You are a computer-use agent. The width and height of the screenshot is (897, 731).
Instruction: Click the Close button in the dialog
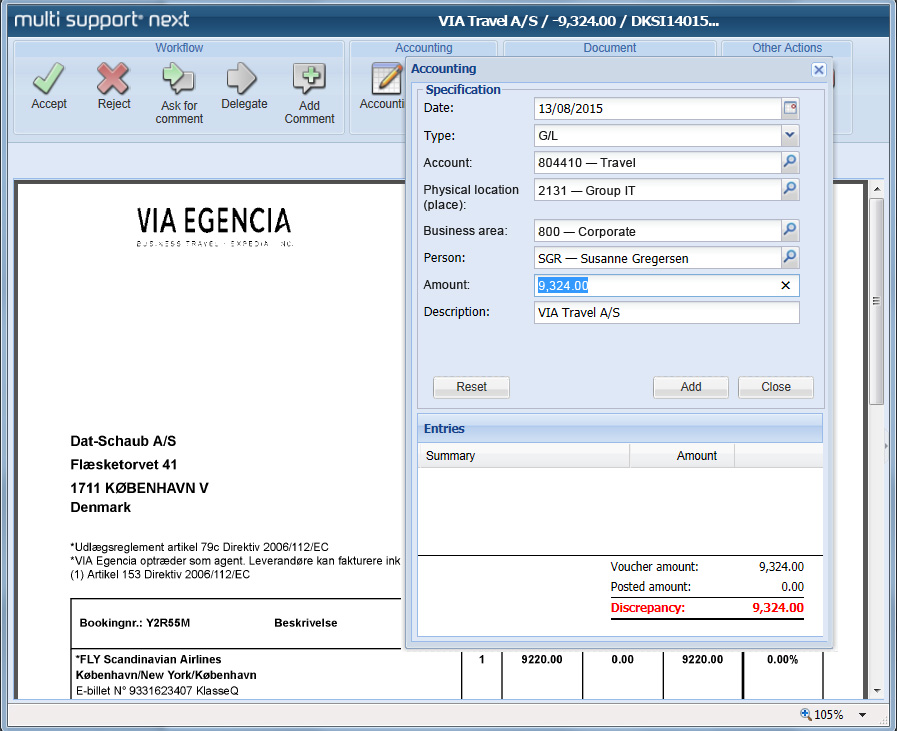pos(776,387)
